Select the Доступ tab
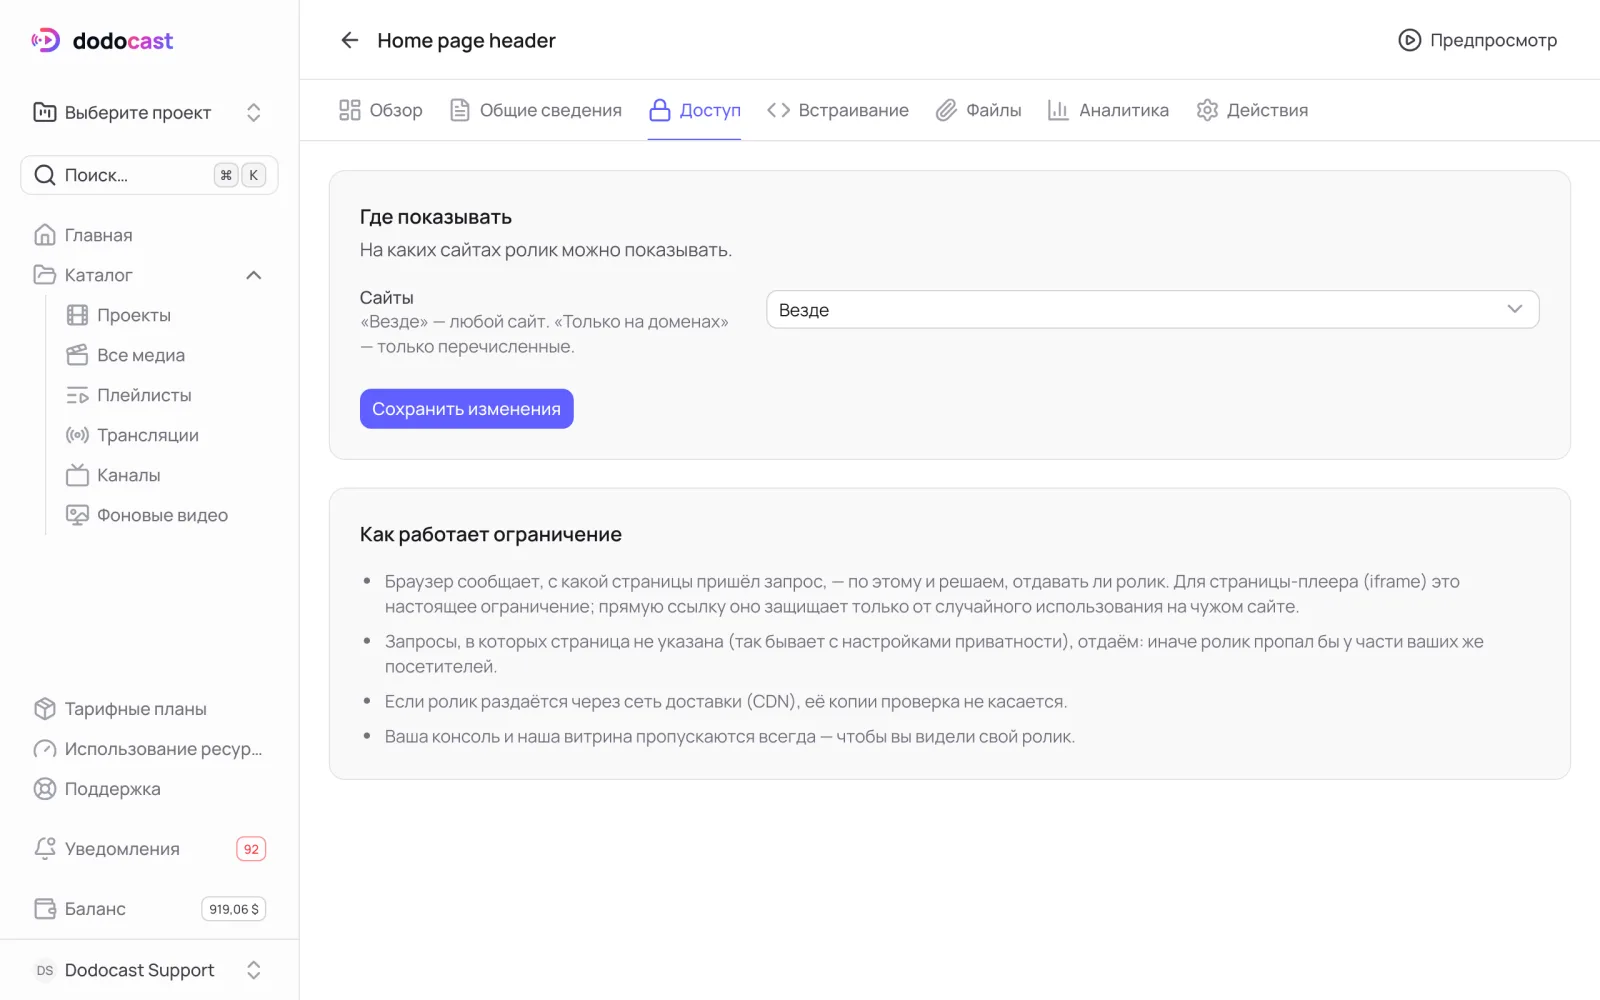 tap(695, 110)
